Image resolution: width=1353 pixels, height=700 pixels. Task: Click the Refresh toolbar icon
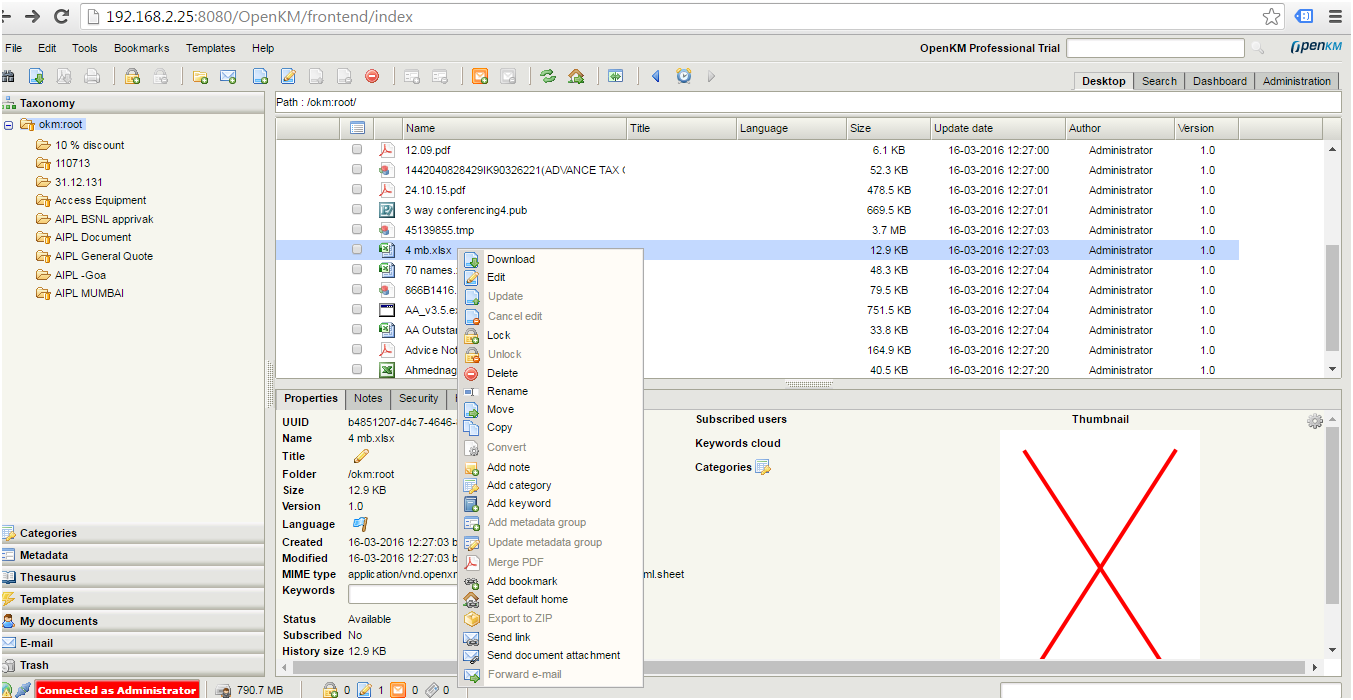coord(548,76)
